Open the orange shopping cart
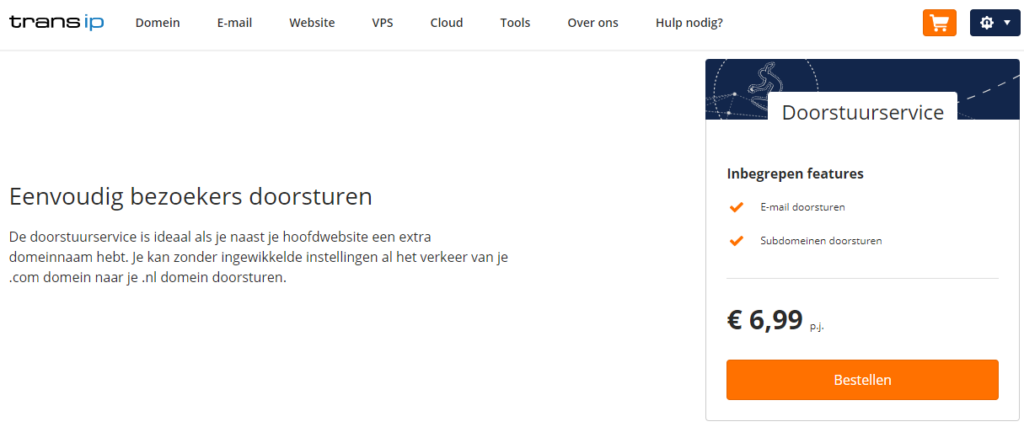This screenshot has height=427, width=1024. pyautogui.click(x=939, y=23)
